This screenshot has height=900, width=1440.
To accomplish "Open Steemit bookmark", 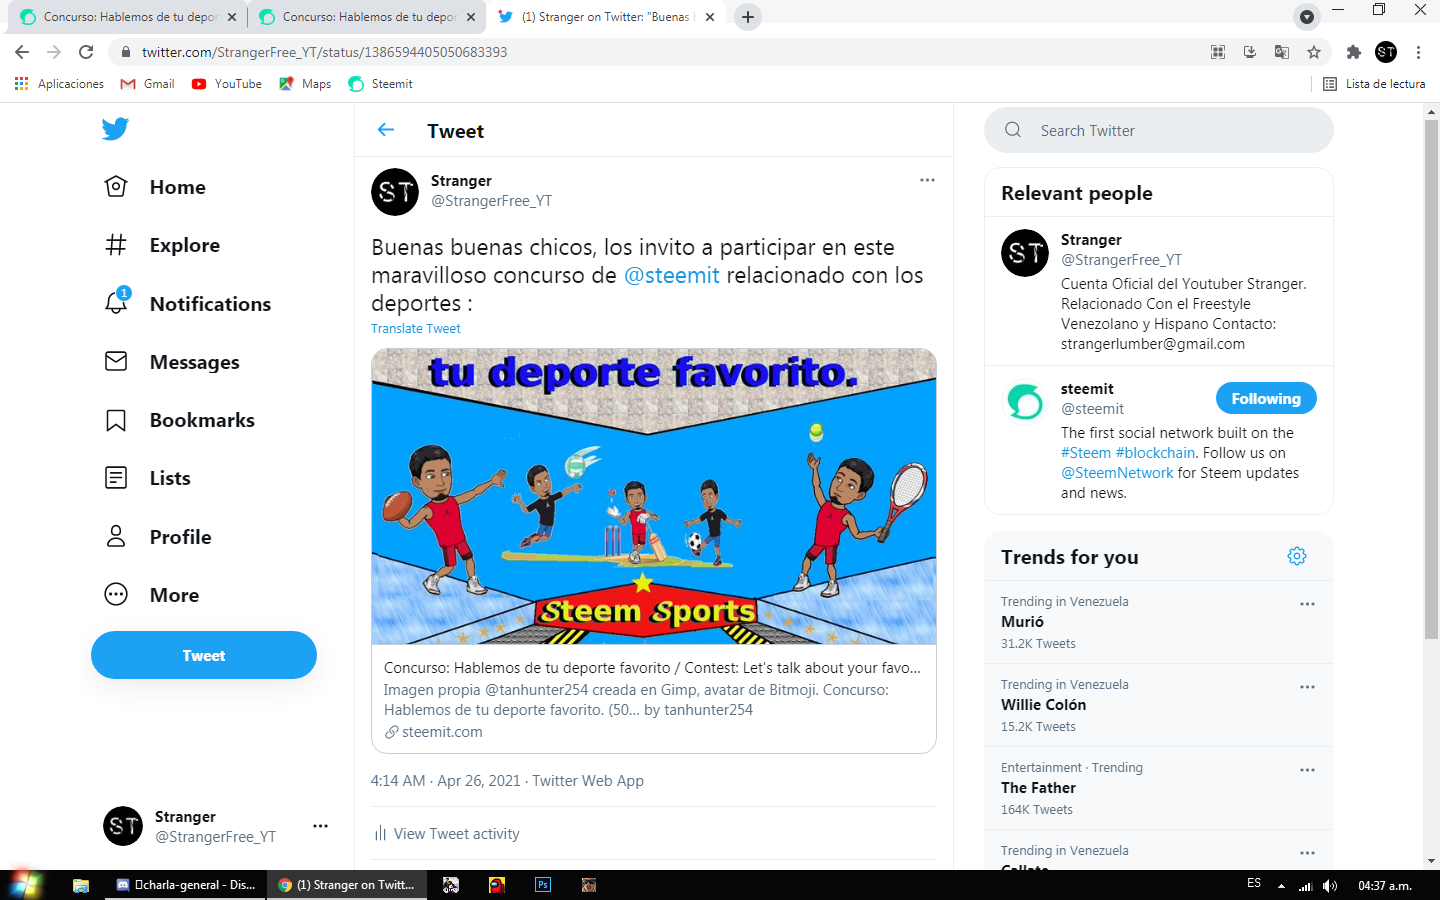I will click(x=380, y=84).
